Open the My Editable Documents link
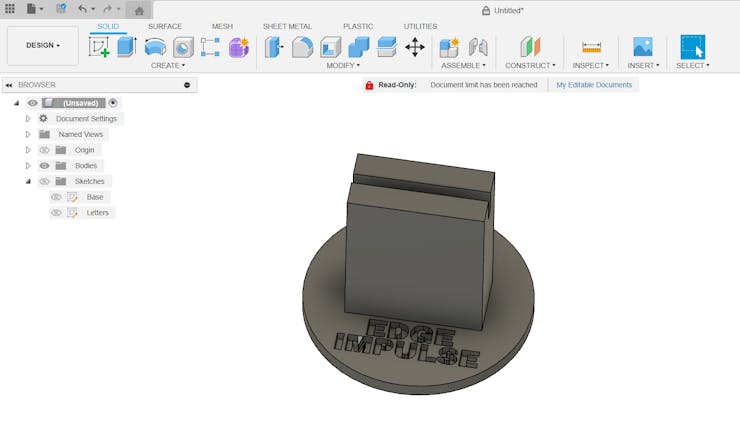740x436 pixels. coord(594,85)
